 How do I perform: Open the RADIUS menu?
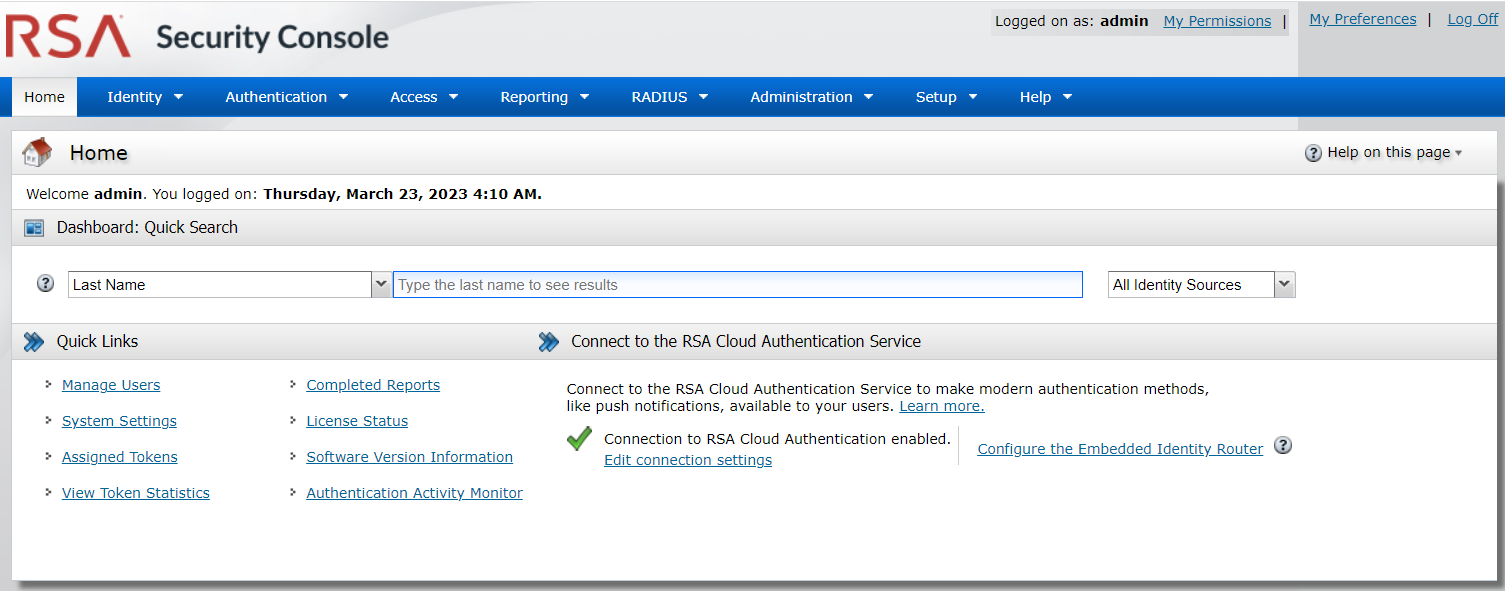tap(669, 97)
